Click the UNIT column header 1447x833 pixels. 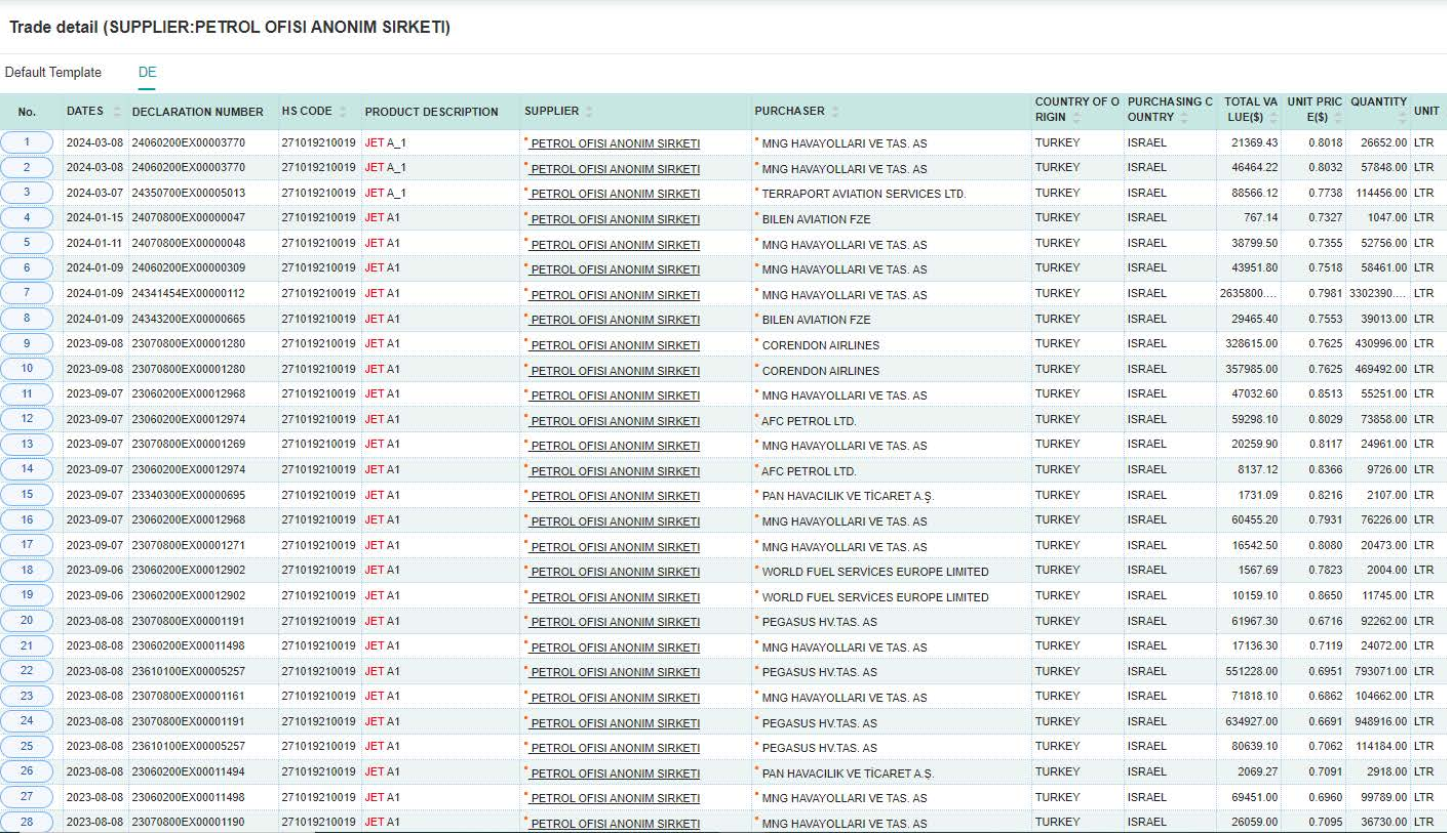(1427, 112)
